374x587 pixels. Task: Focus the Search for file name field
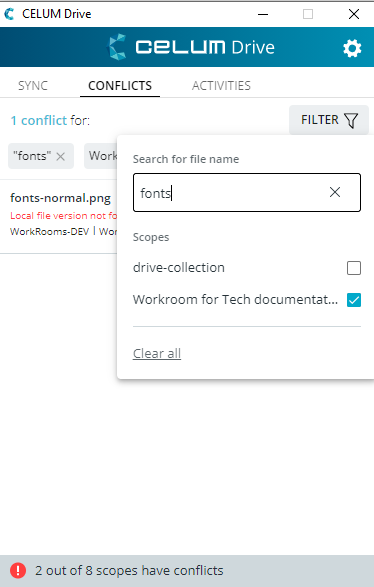click(x=247, y=192)
